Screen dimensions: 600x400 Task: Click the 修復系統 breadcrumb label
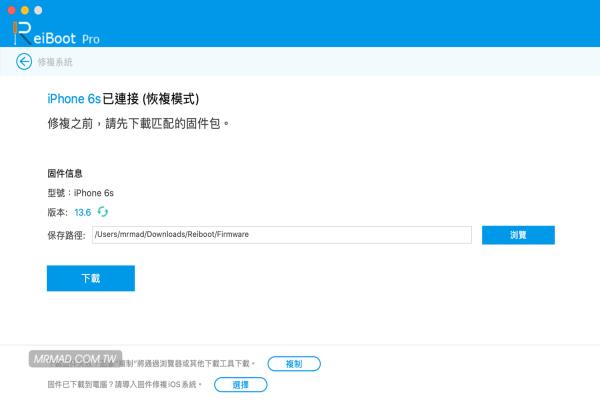(x=55, y=62)
